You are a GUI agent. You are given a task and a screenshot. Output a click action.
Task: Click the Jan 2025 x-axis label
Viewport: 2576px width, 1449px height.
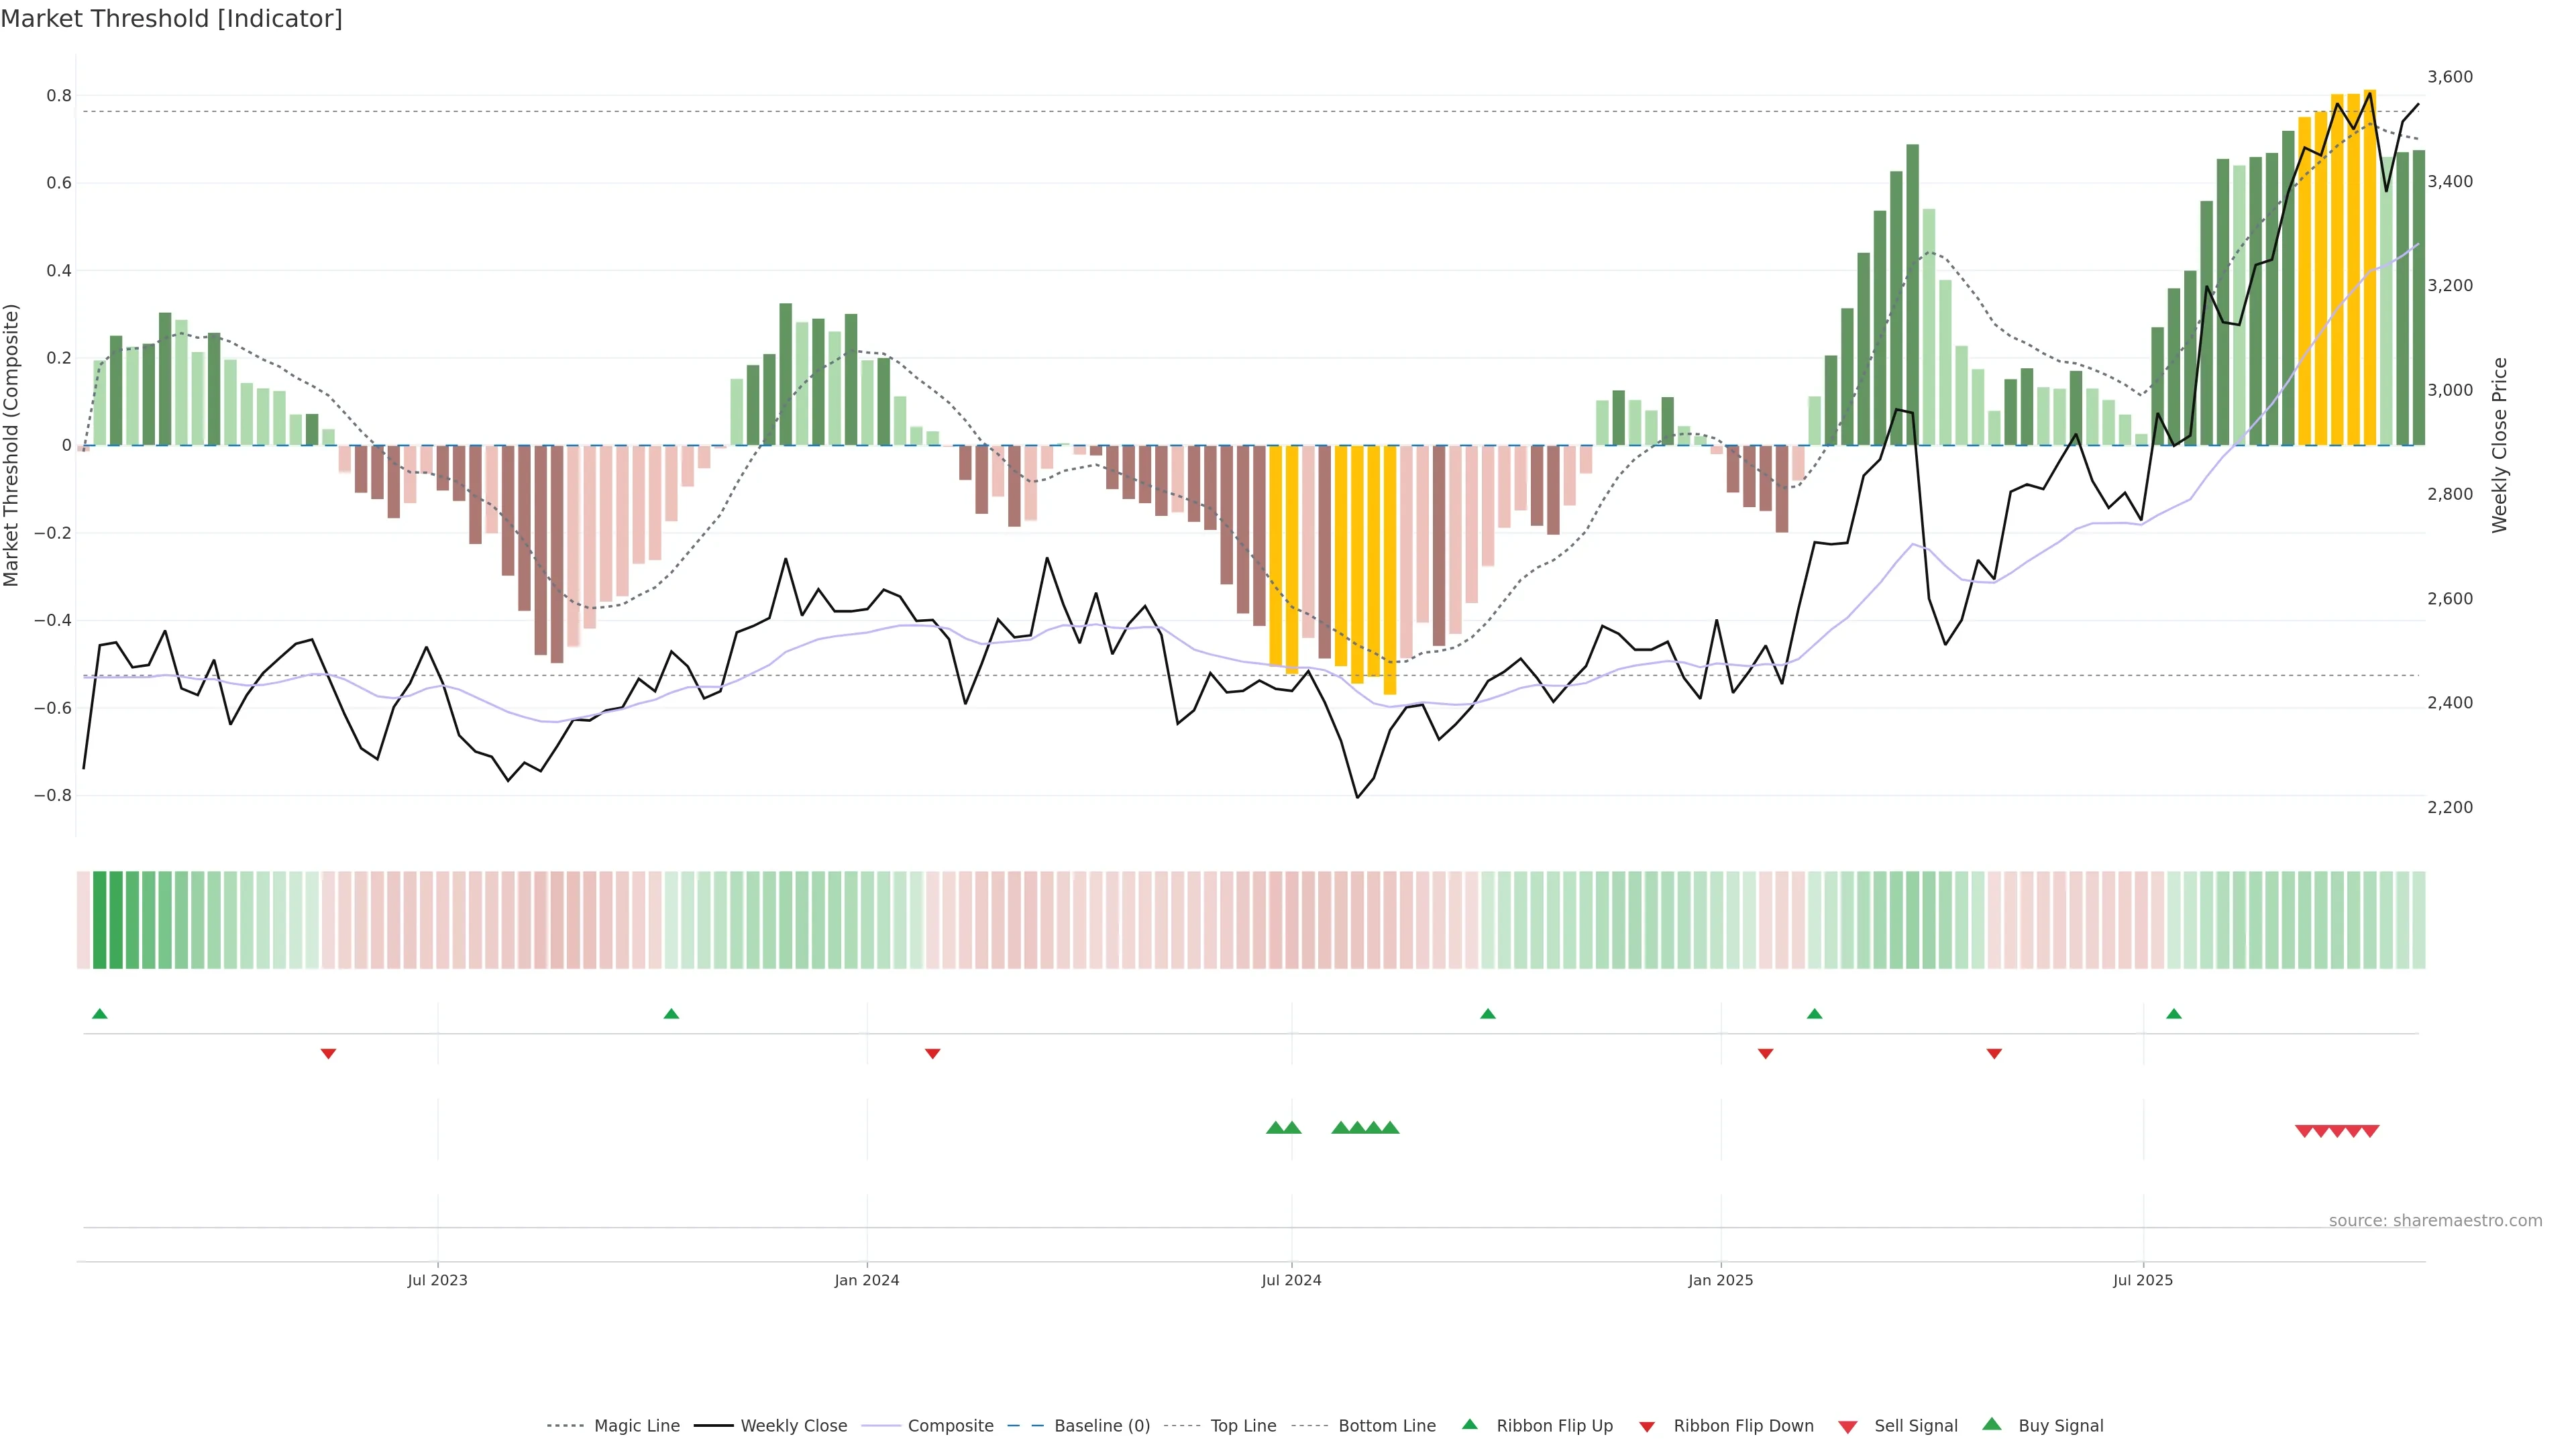tap(1720, 1280)
